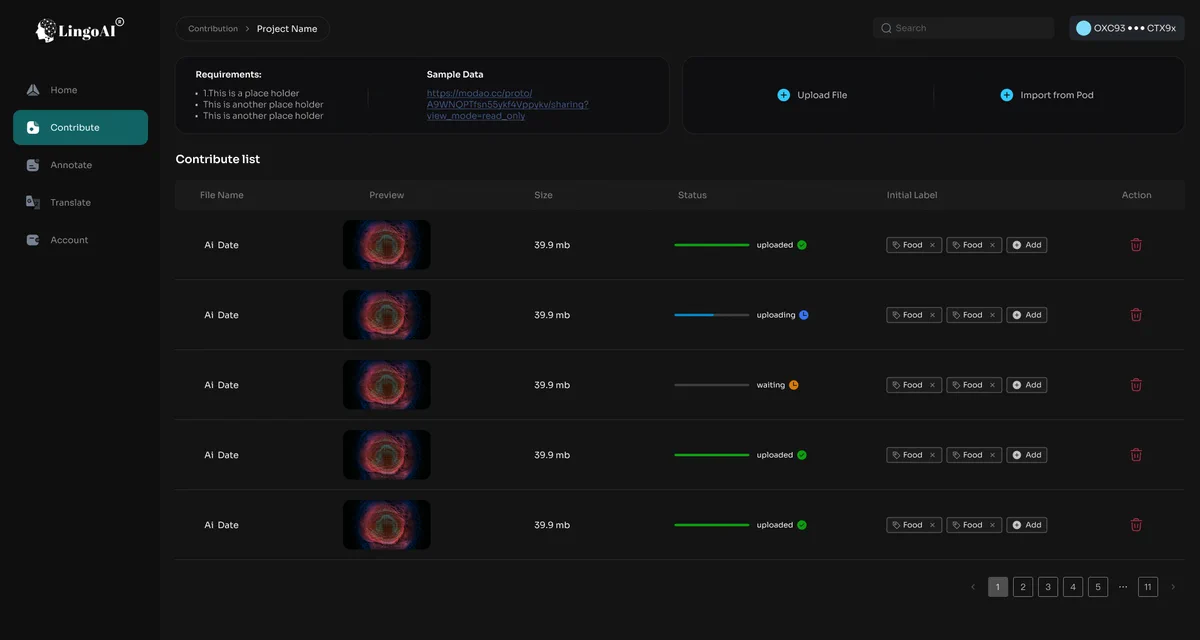Click the green check in the first row
This screenshot has width=1200, height=640.
802,245
